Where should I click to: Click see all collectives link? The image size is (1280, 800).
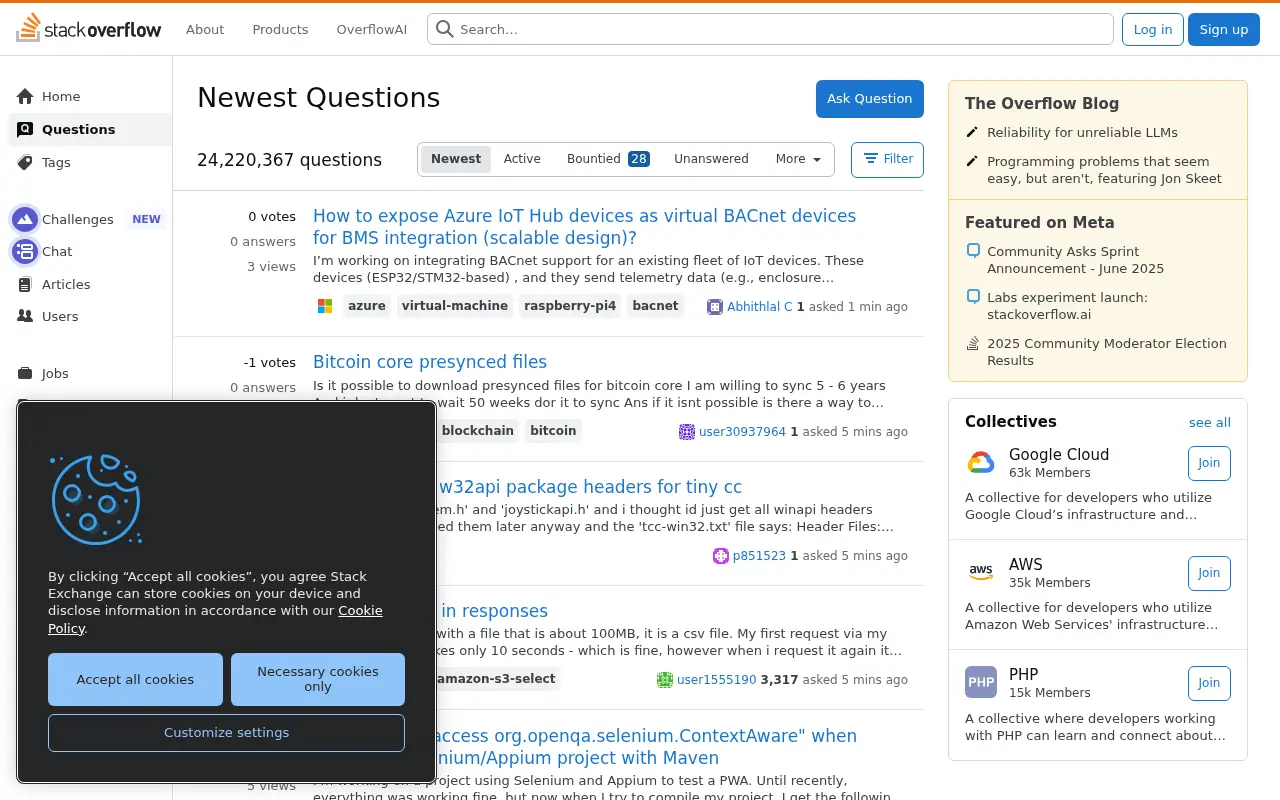(x=1210, y=423)
